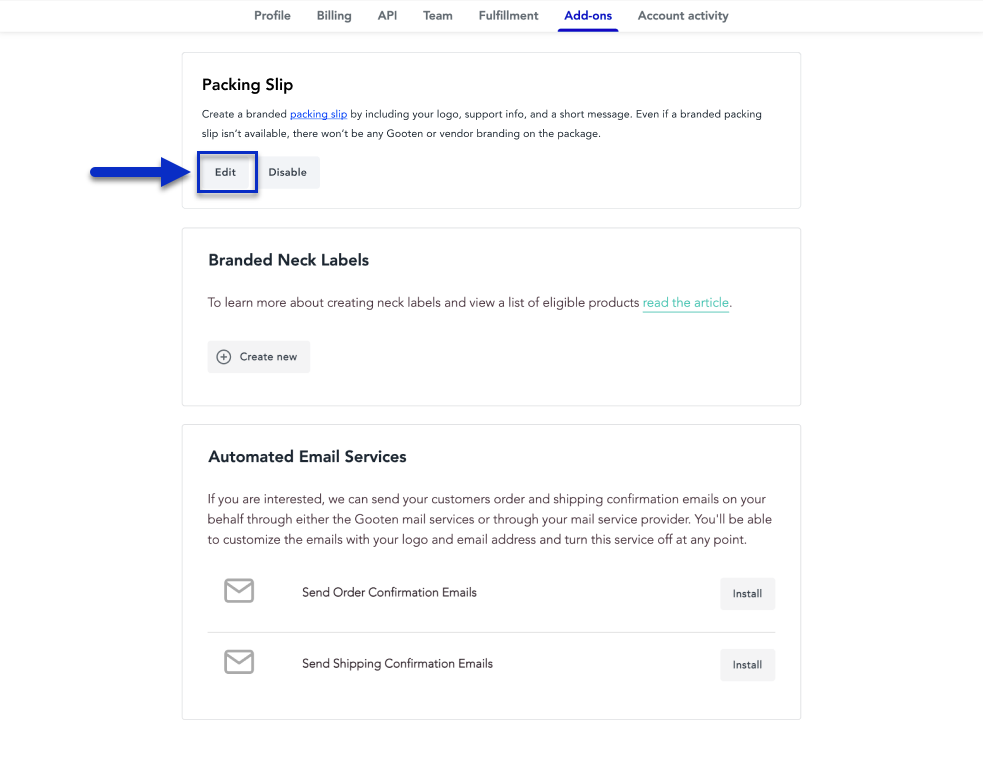983x782 pixels.
Task: Click the Send Order Confirmation Emails label
Action: click(389, 593)
